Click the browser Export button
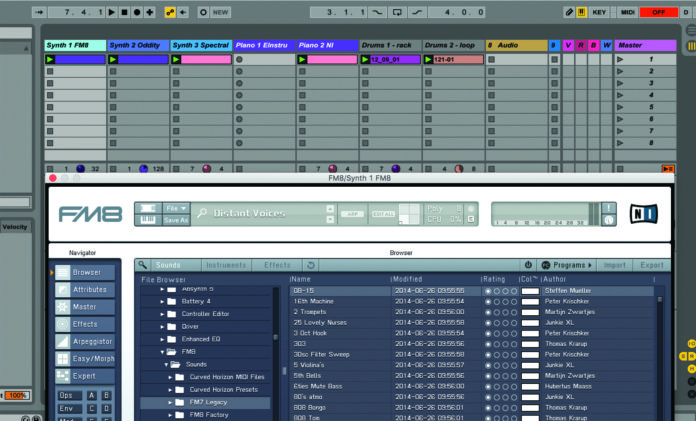Image resolution: width=696 pixels, height=421 pixels. [652, 265]
